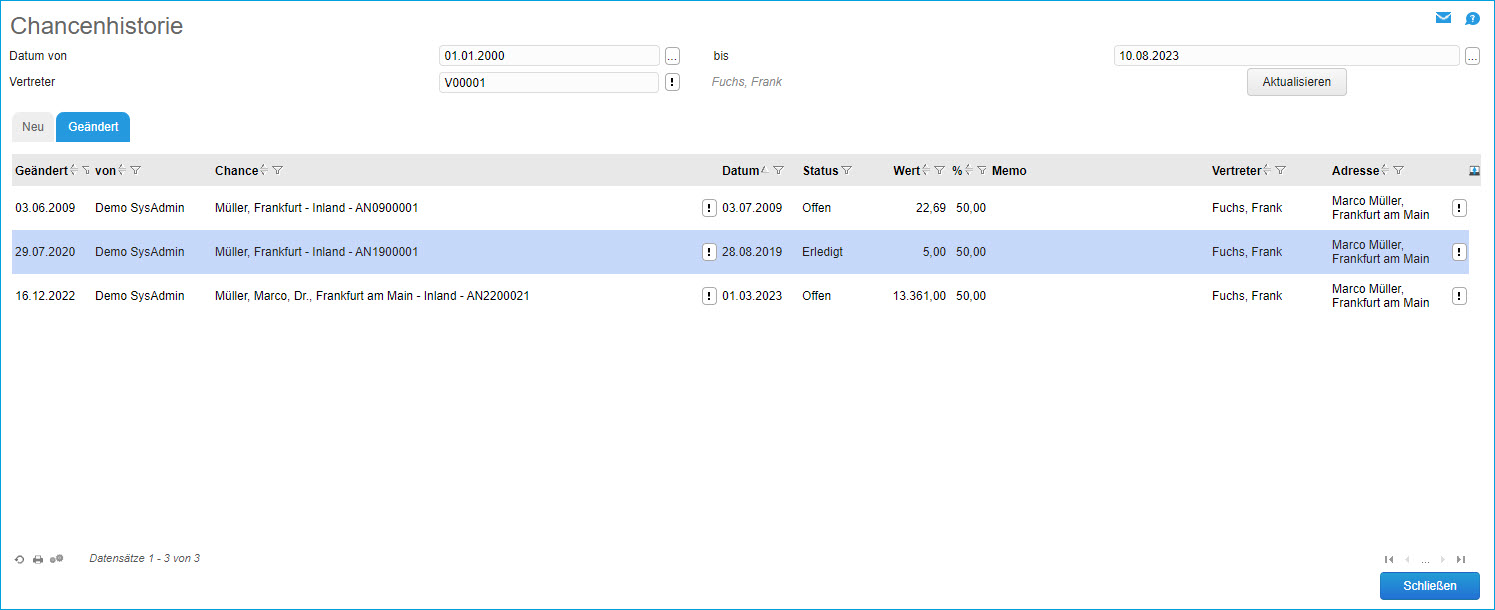Click the refresh icon in table footer

[19, 559]
